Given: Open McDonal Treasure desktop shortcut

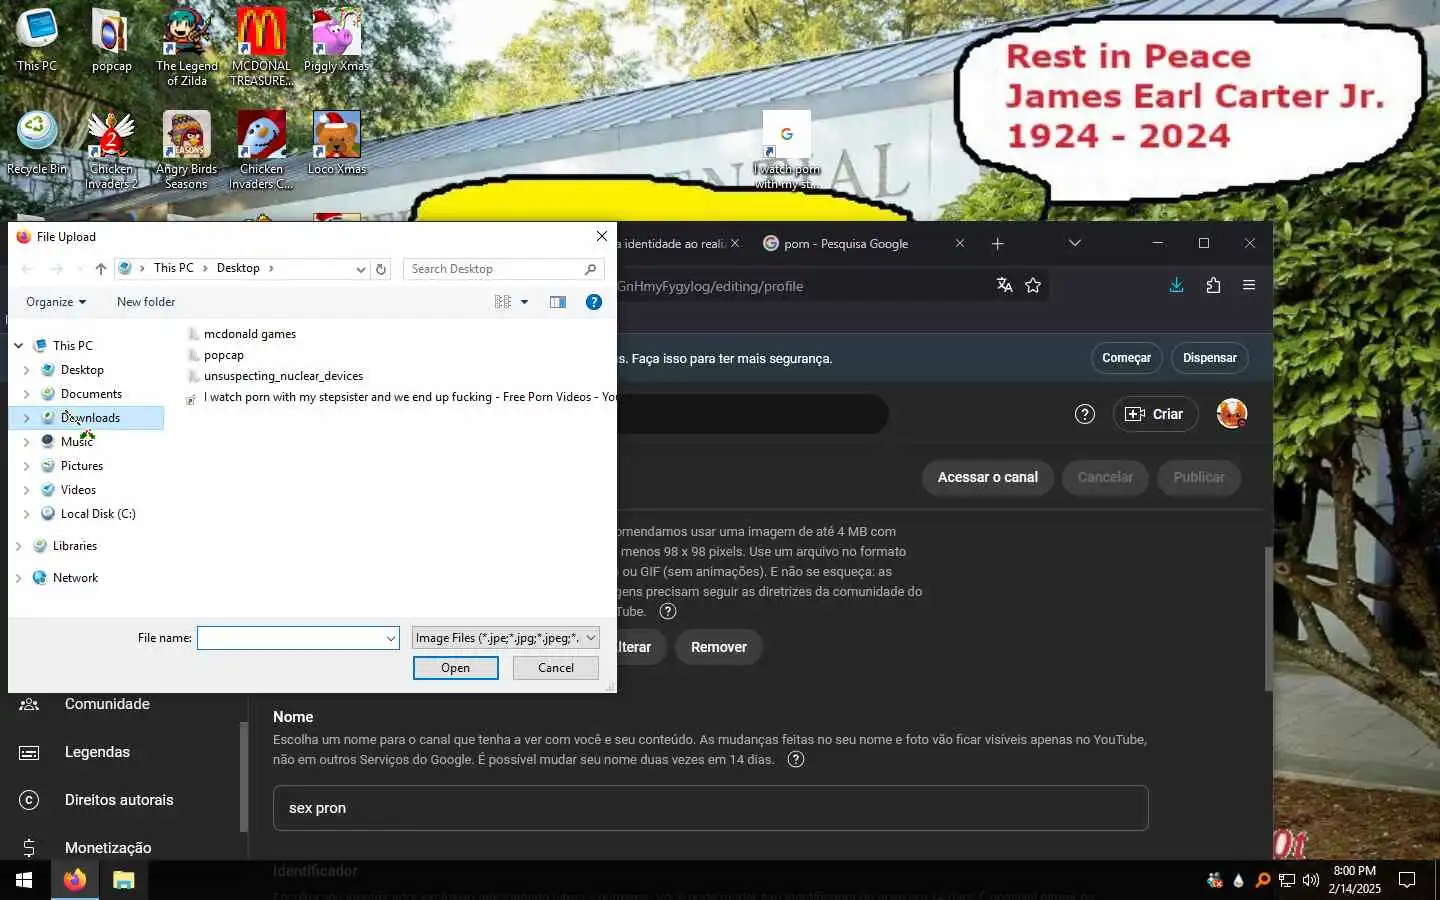Looking at the screenshot, I should pos(261,48).
